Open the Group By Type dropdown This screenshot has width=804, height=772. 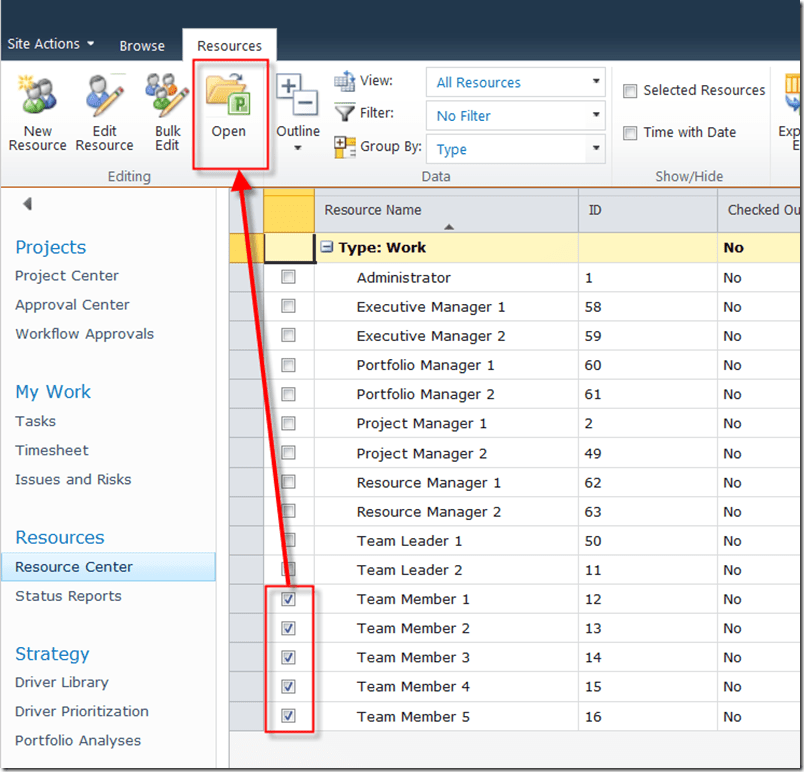click(515, 149)
